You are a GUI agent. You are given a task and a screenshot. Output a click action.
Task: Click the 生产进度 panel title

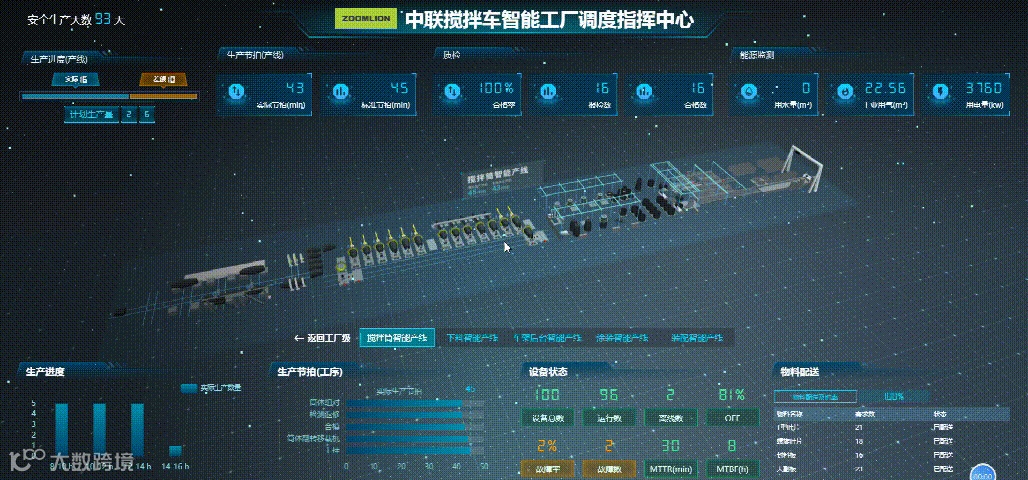coord(45,372)
